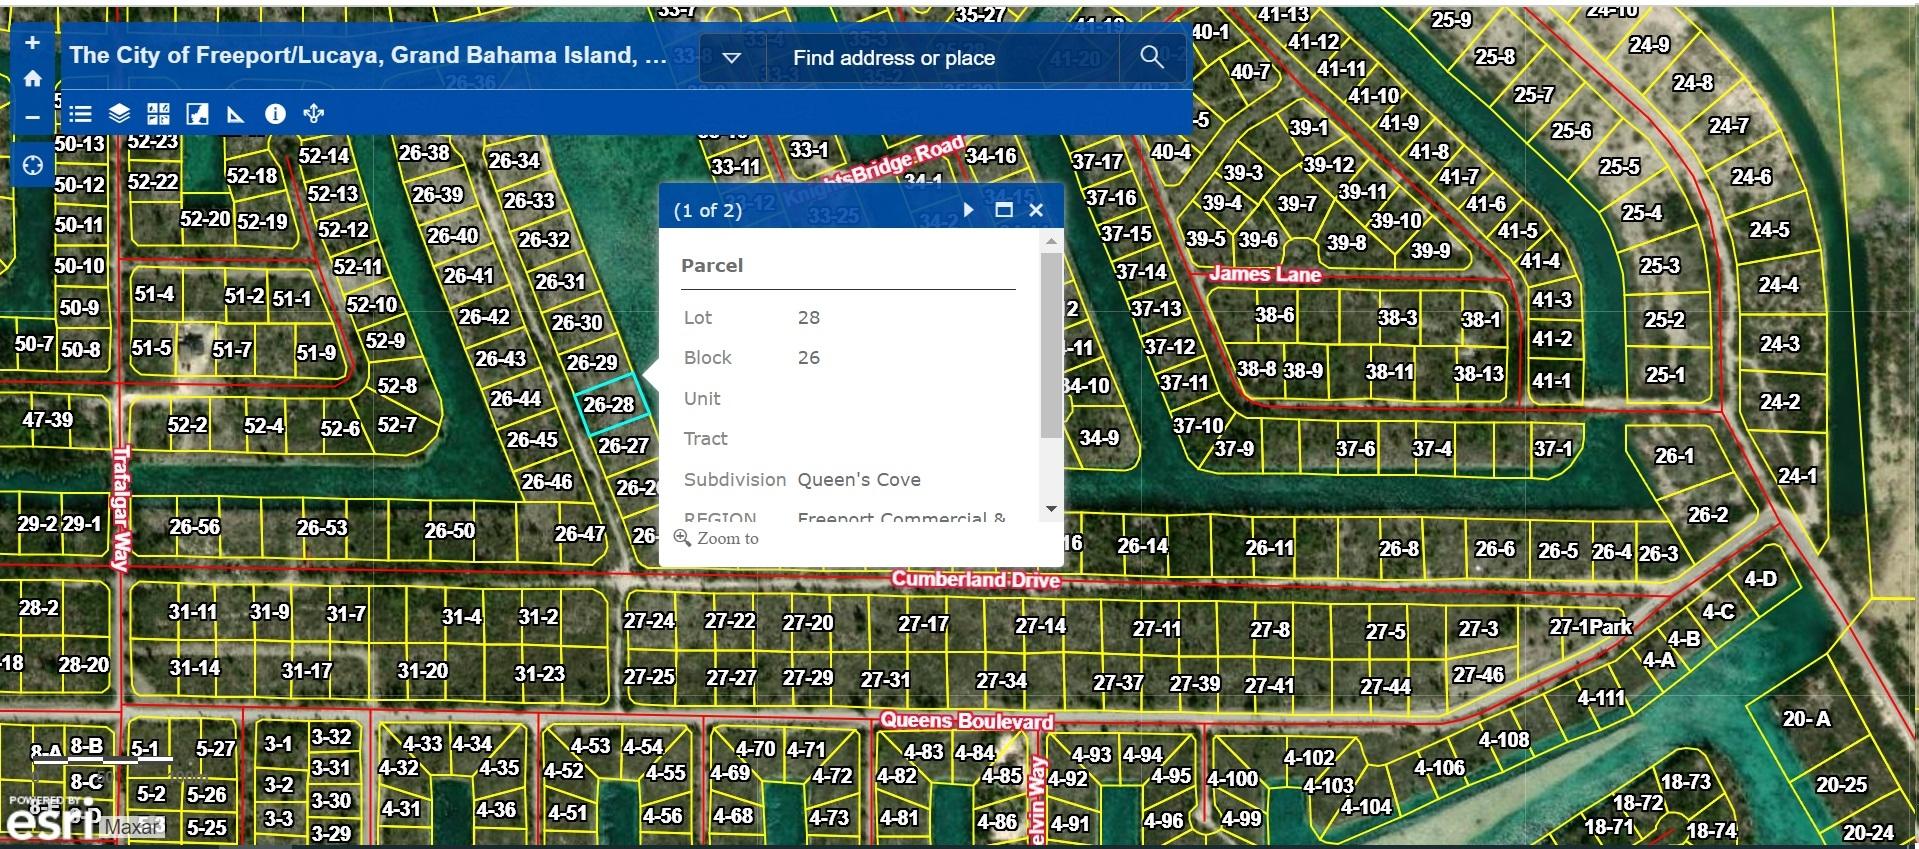Close the parcel popup

(x=1036, y=210)
